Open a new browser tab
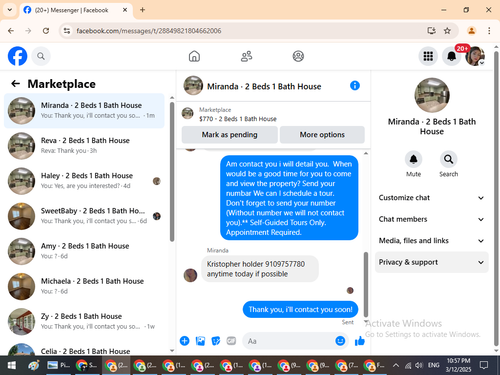 coord(142,10)
